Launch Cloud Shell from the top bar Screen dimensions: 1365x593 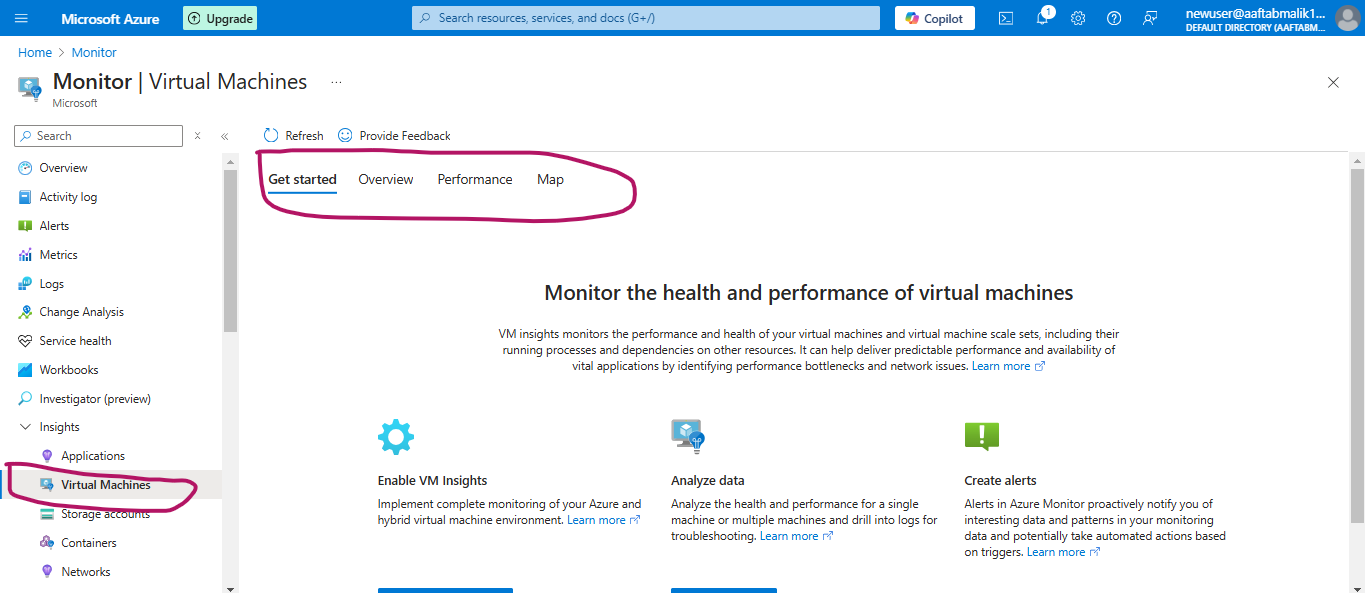click(x=1006, y=18)
